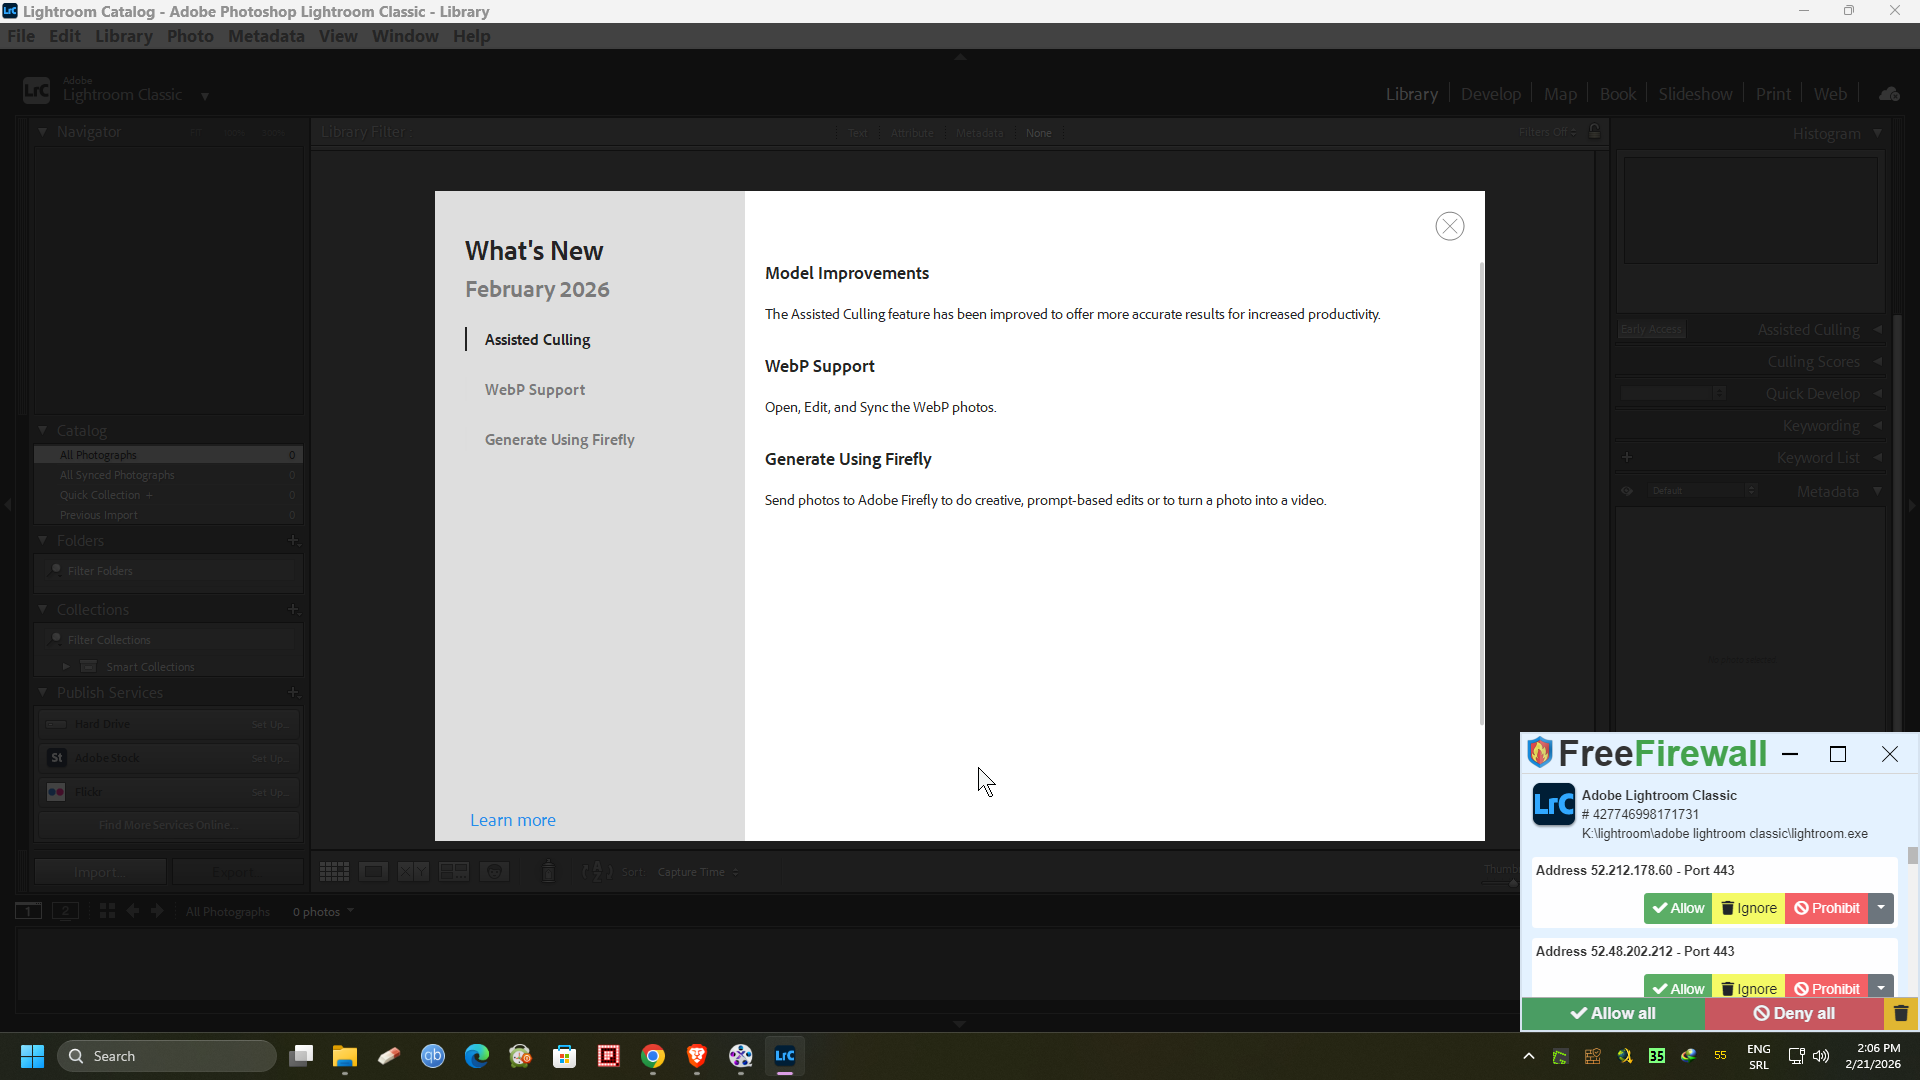Select Loupe view icon in toolbar
1920x1080 pixels.
tap(373, 872)
